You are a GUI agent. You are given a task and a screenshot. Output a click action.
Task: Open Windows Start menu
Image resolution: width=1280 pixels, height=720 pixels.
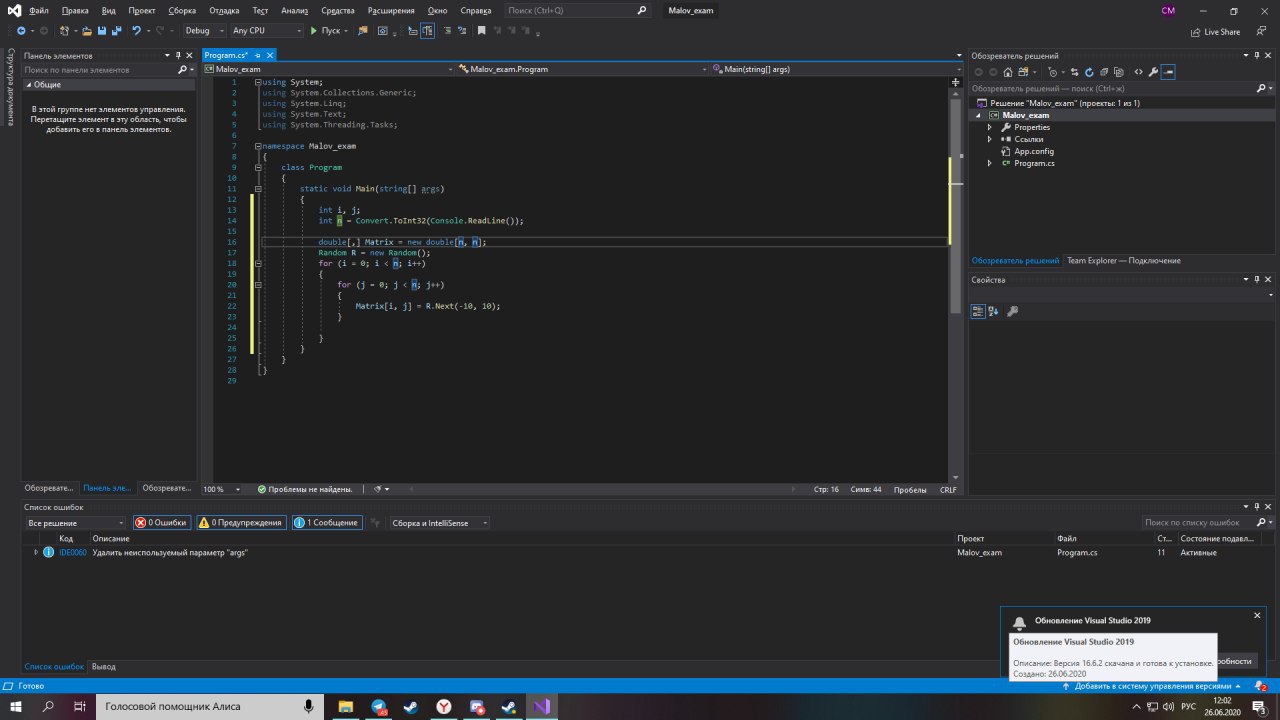click(x=16, y=706)
